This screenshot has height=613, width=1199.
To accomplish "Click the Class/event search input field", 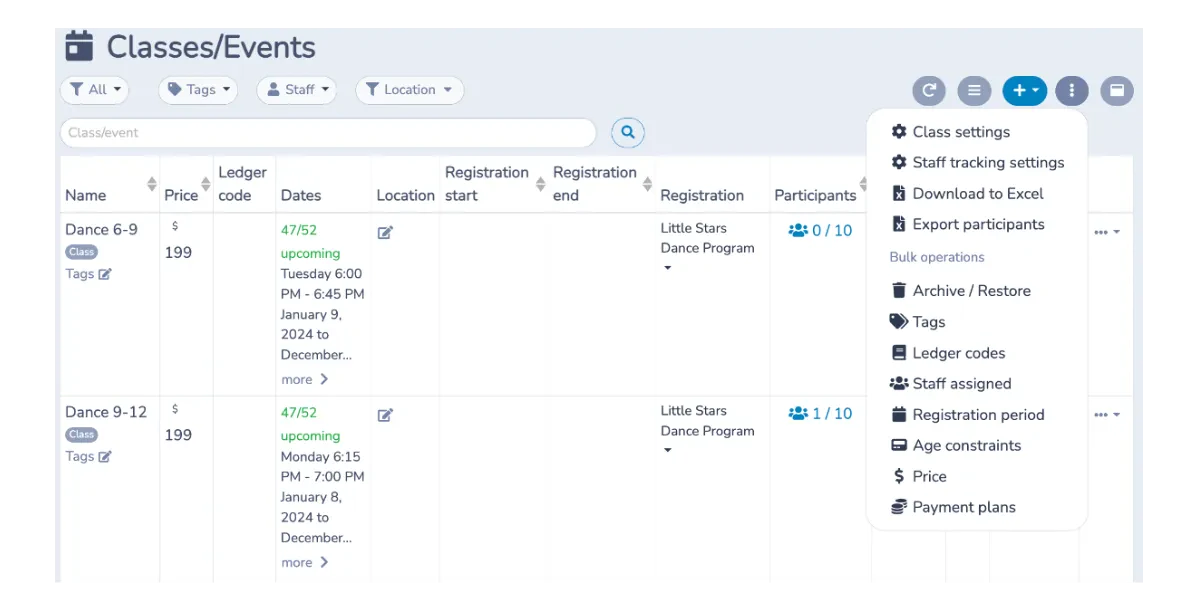I will click(328, 132).
